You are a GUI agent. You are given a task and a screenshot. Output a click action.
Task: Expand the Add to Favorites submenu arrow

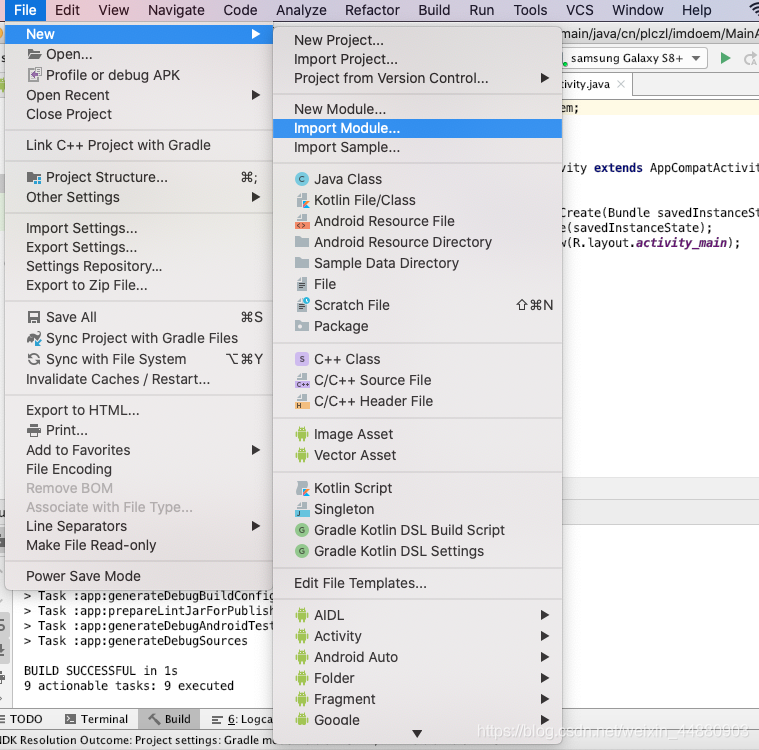256,450
